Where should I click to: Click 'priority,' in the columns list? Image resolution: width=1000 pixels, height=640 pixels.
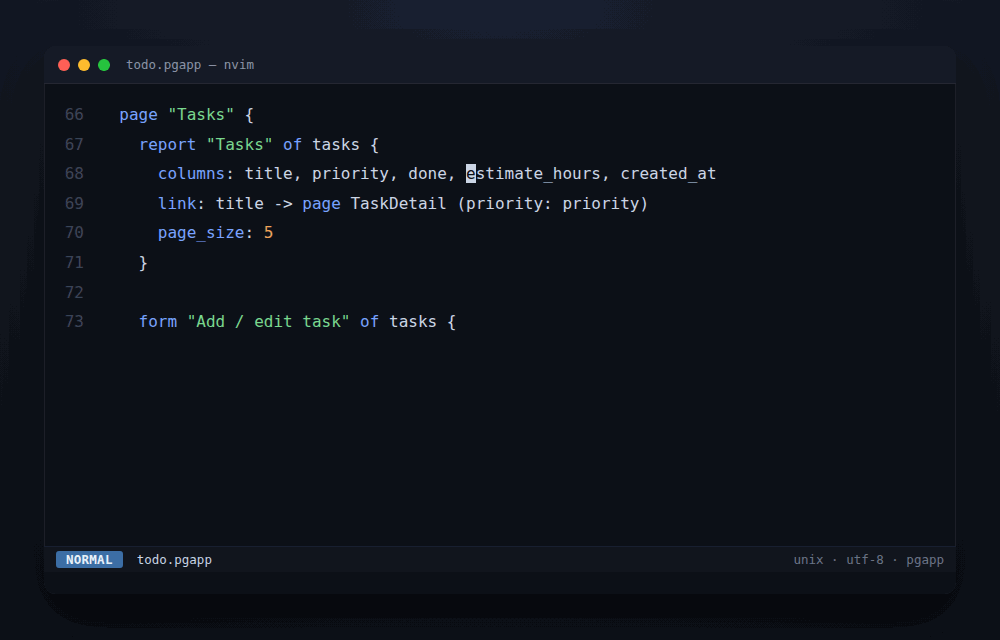click(355, 174)
